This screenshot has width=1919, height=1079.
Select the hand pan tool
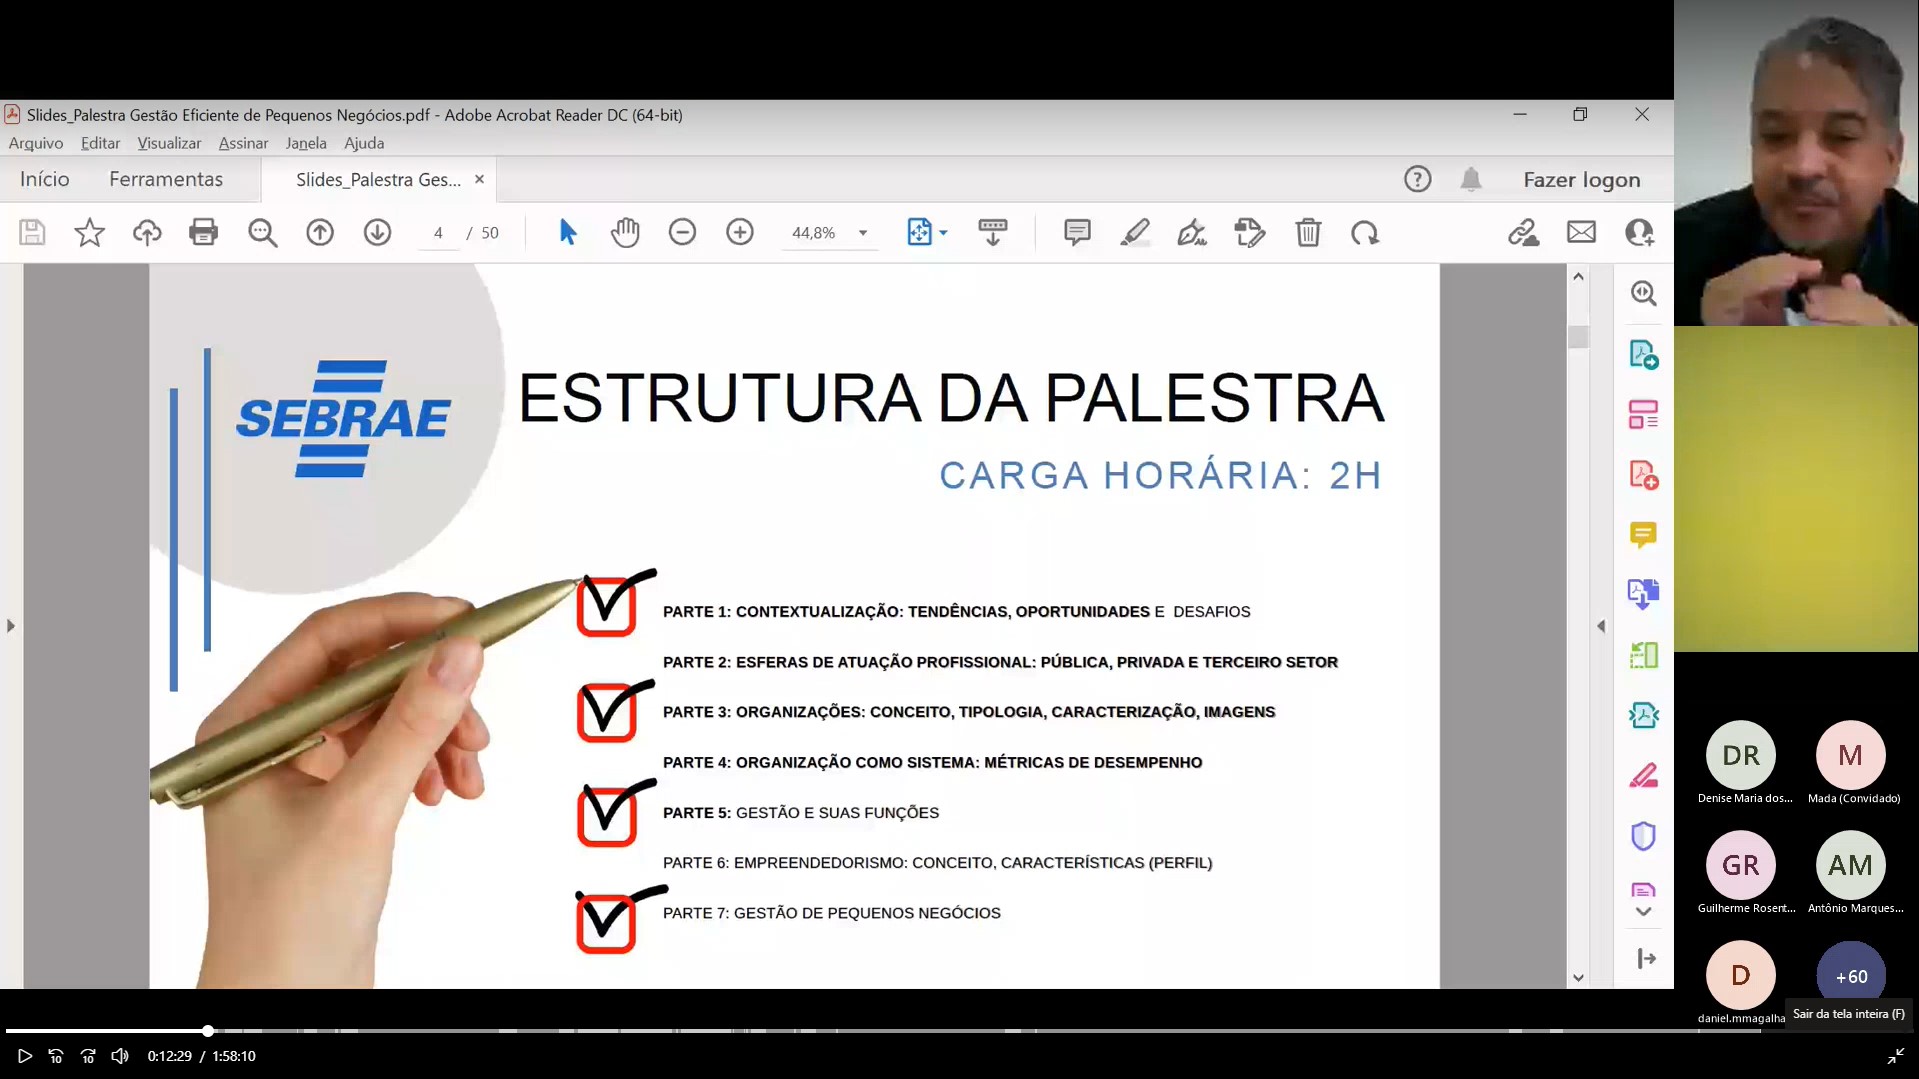(x=625, y=233)
